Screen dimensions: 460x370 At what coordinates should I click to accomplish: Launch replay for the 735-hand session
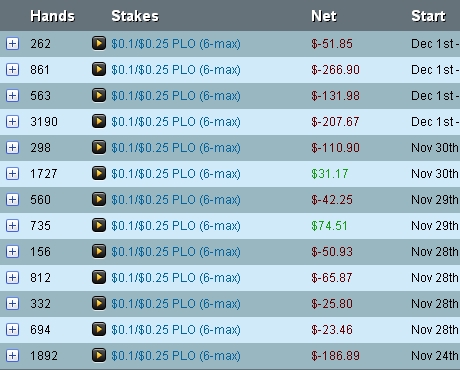pyautogui.click(x=99, y=225)
